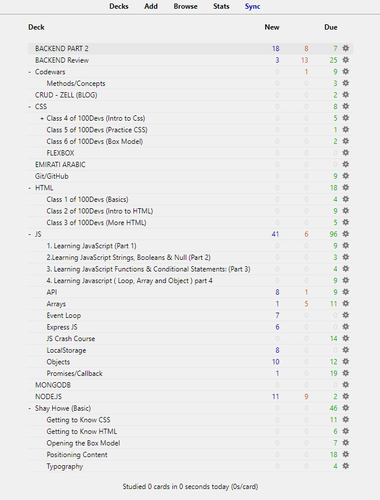The image size is (380, 500).
Task: Open the Browse window
Action: 185,6
